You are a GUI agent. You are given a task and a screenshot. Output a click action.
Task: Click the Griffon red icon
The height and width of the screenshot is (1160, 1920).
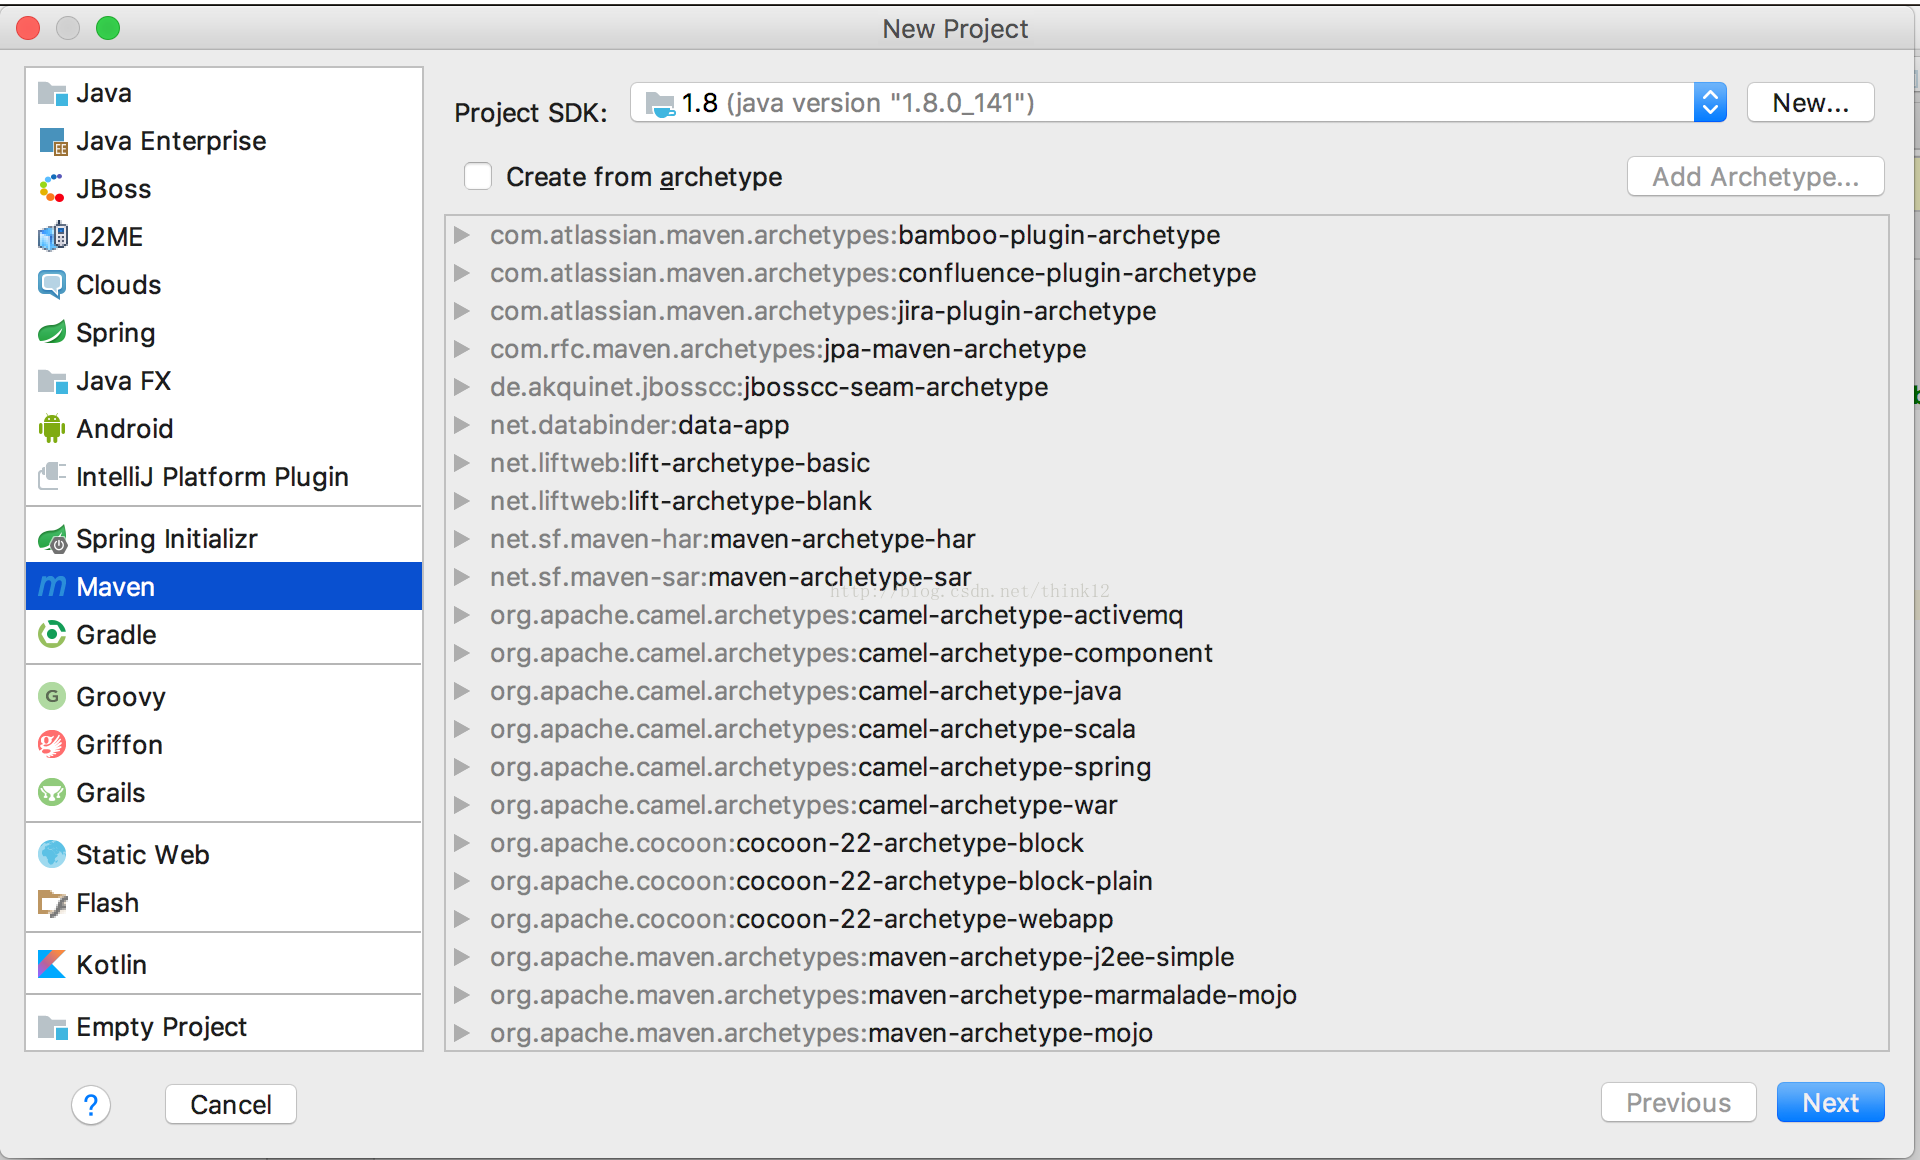(x=52, y=745)
